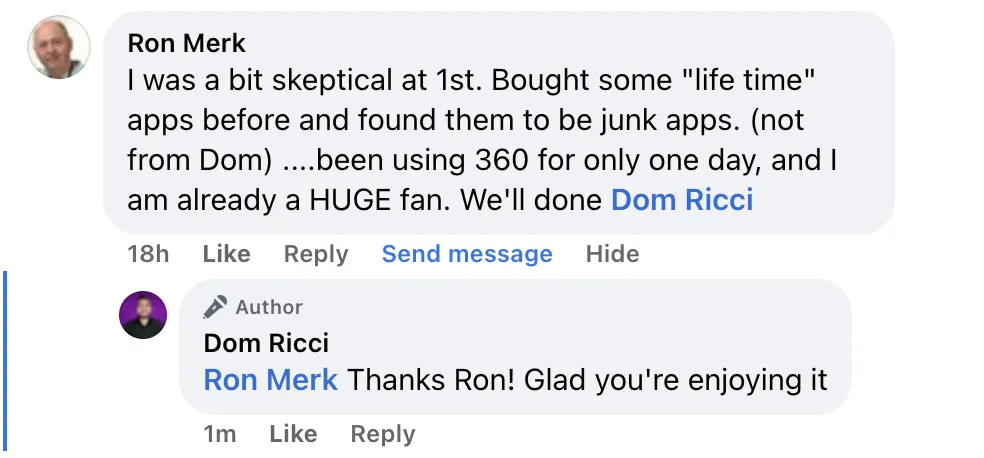The height and width of the screenshot is (458, 984).
Task: Open Ron Merk's profile from comment name
Action: [187, 43]
